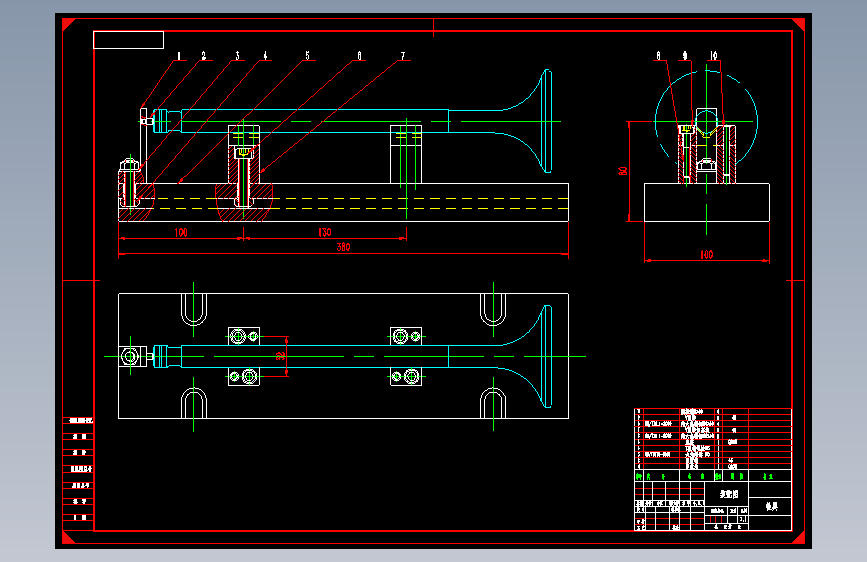Image resolution: width=867 pixels, height=562 pixels.
Task: Click part balloon number 9 in side view
Action: 685,56
